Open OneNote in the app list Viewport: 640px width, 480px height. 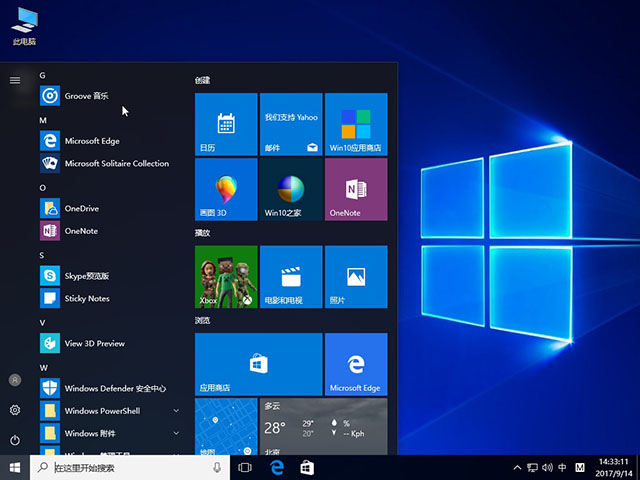coord(110,231)
